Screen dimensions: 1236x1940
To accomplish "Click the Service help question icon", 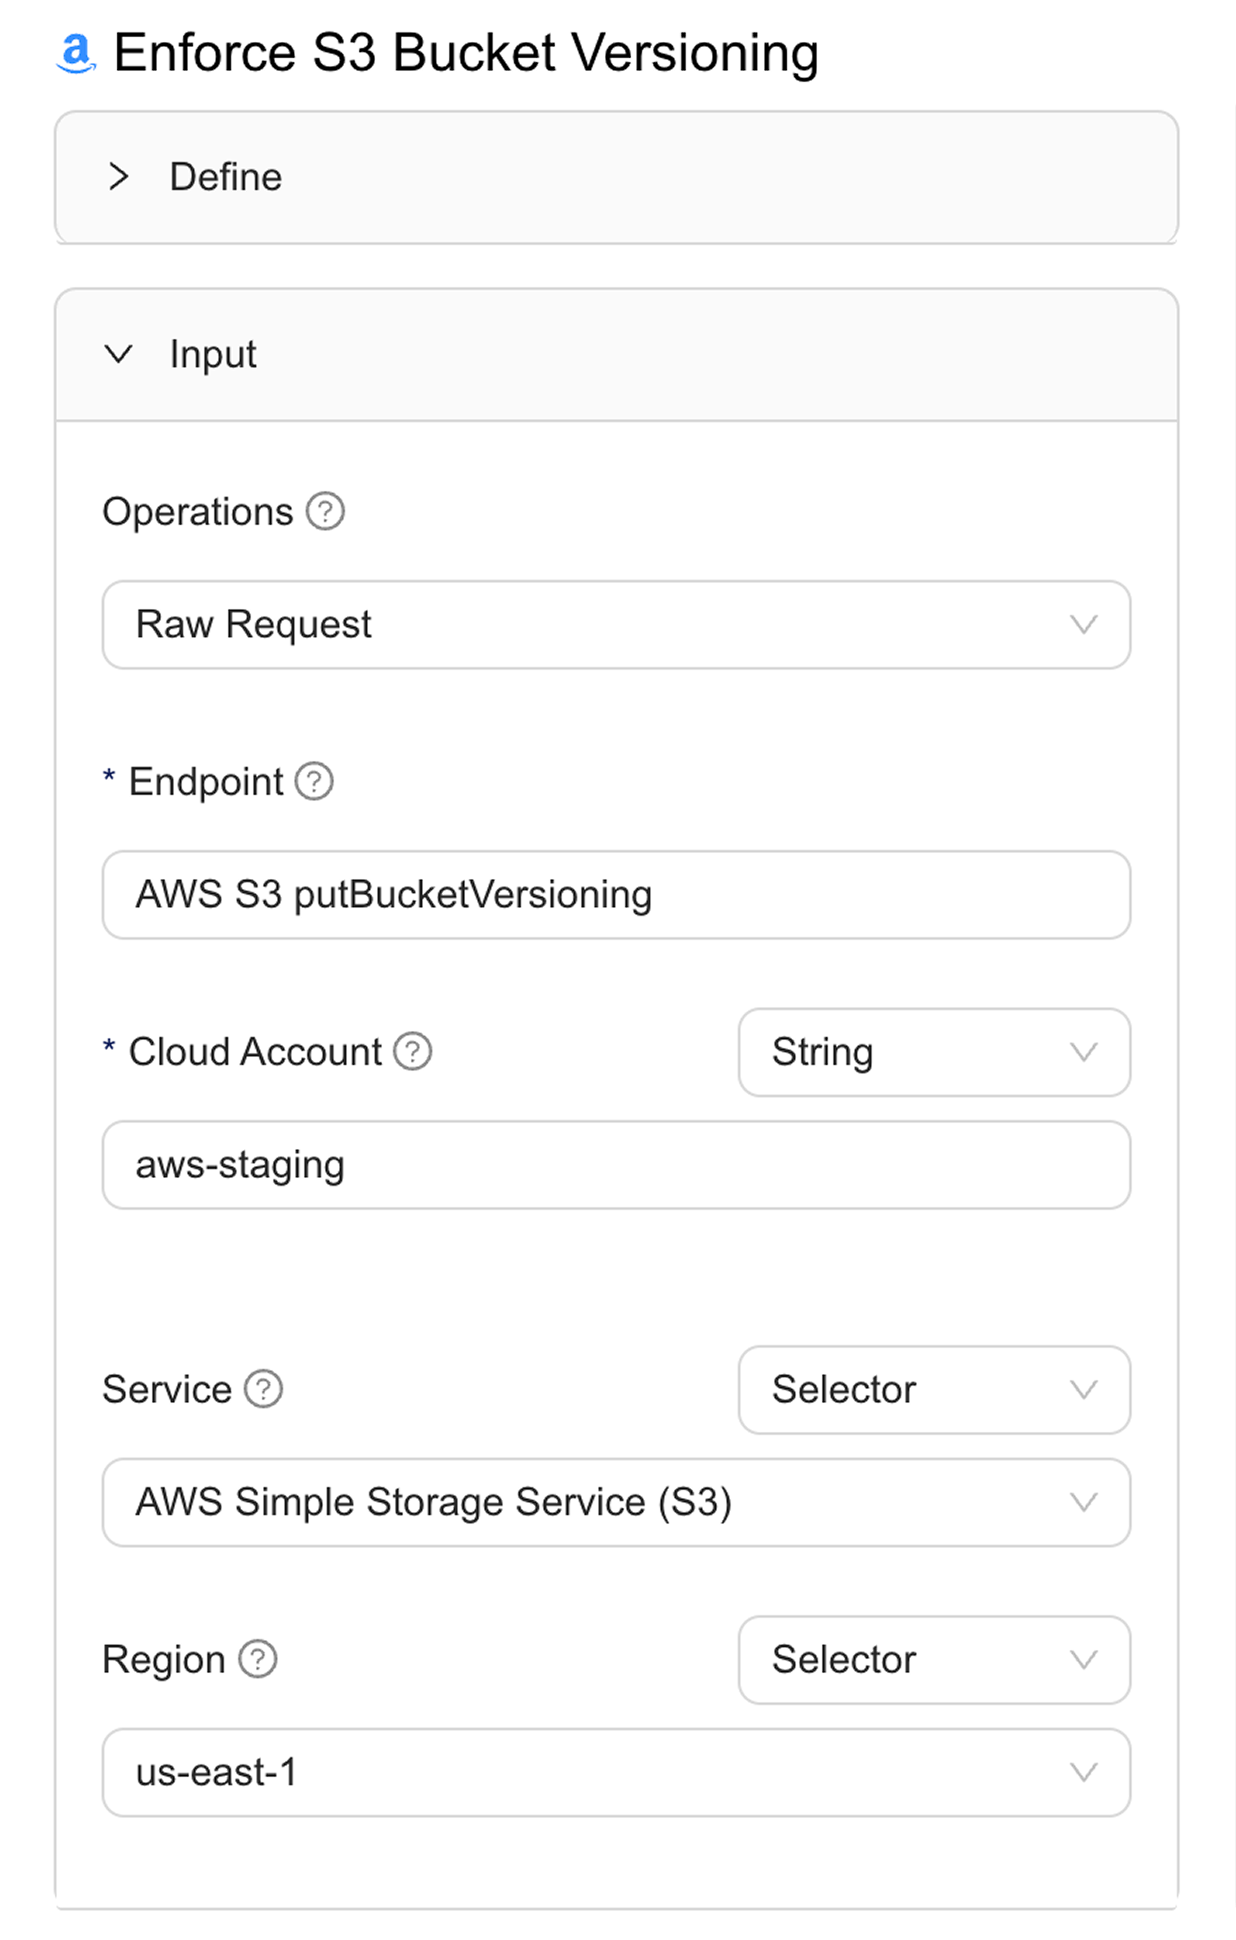I will (x=264, y=1389).
